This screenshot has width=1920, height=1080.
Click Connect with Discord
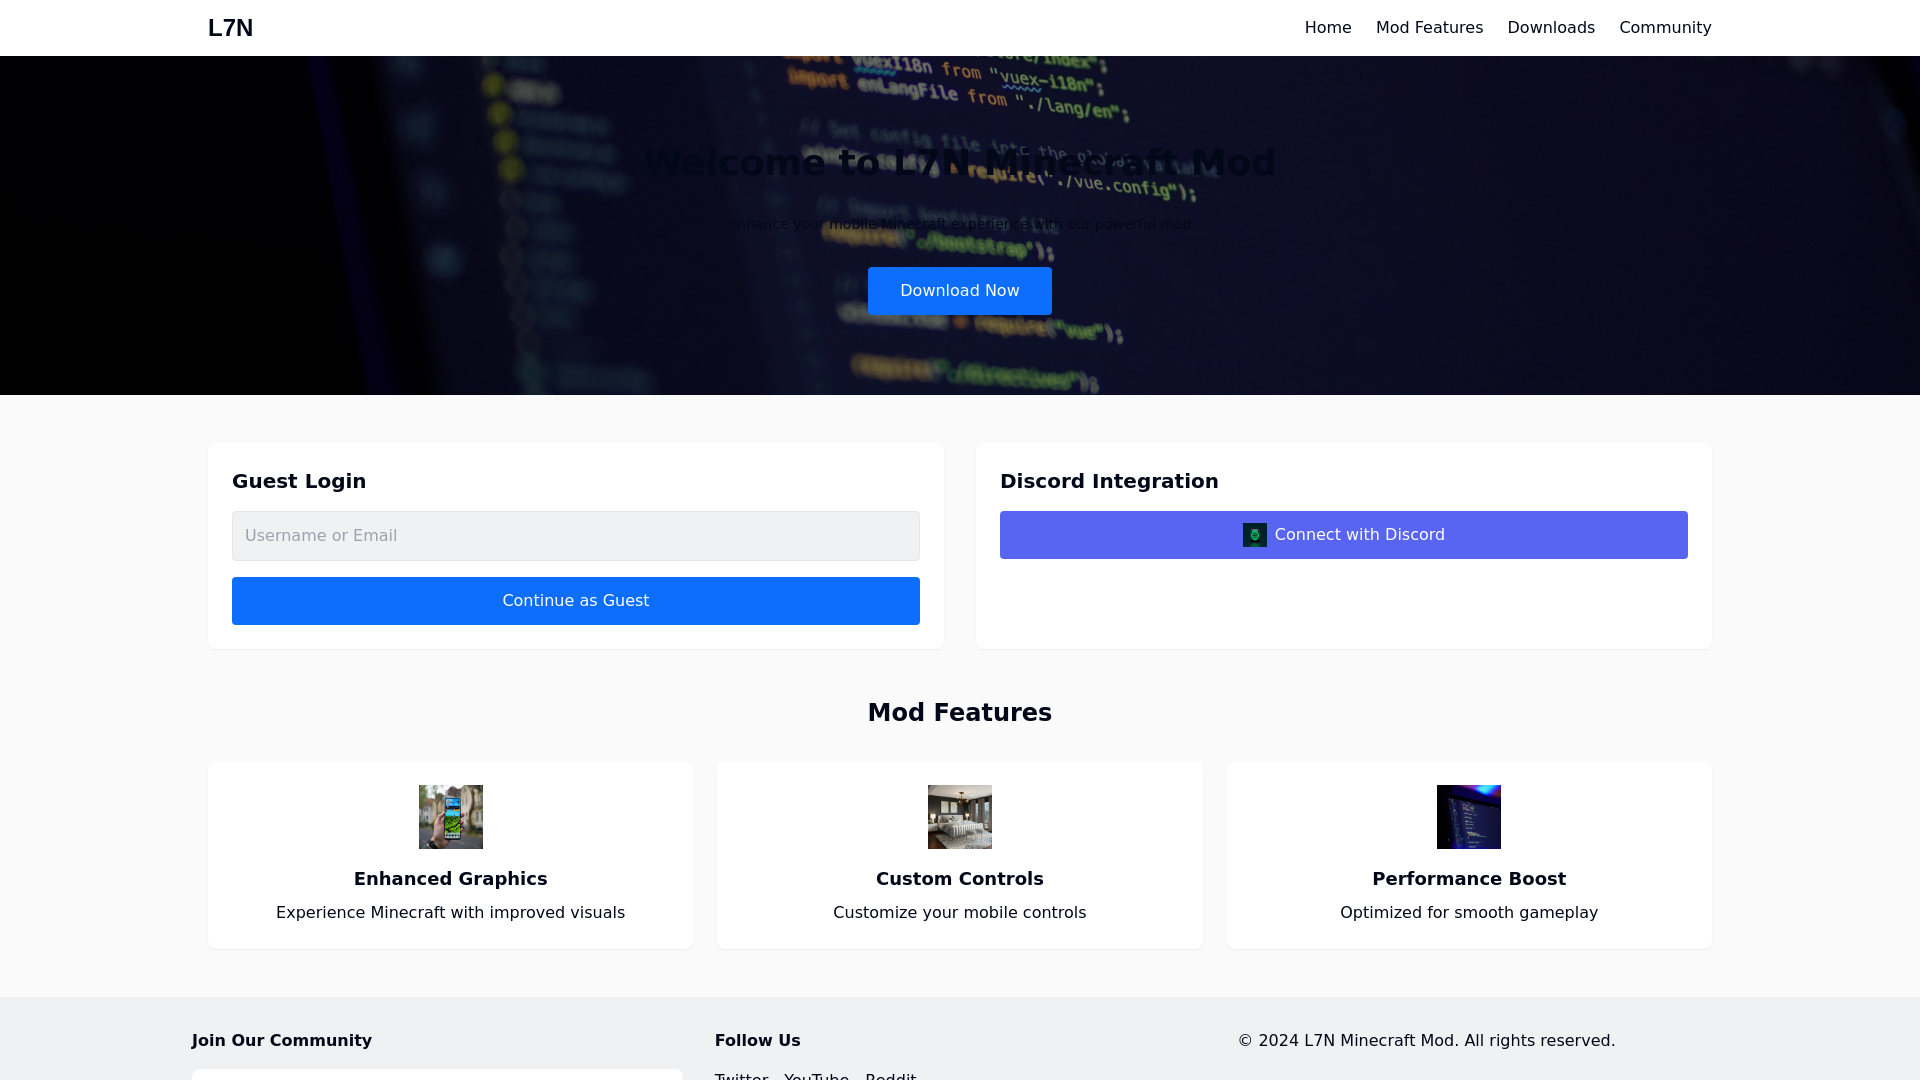(x=1343, y=534)
